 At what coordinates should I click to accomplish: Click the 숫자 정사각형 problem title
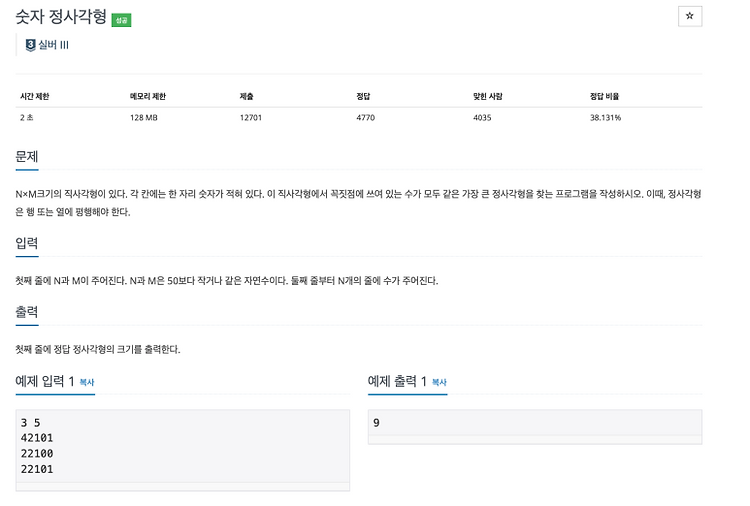(61, 17)
